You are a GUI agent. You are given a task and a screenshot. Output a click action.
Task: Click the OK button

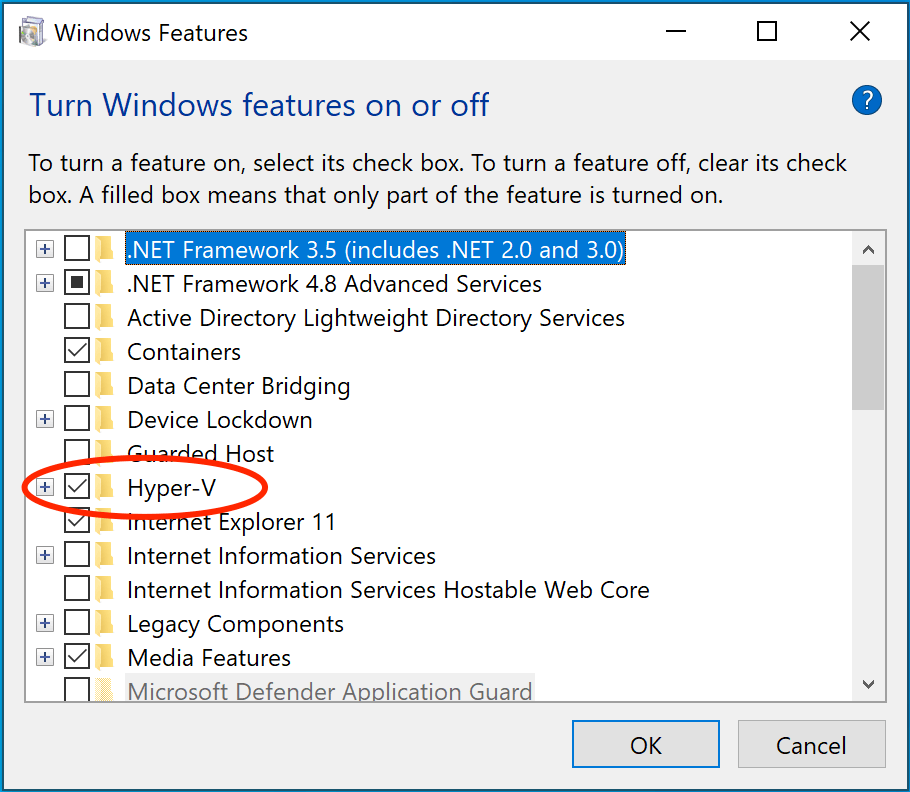tap(645, 744)
